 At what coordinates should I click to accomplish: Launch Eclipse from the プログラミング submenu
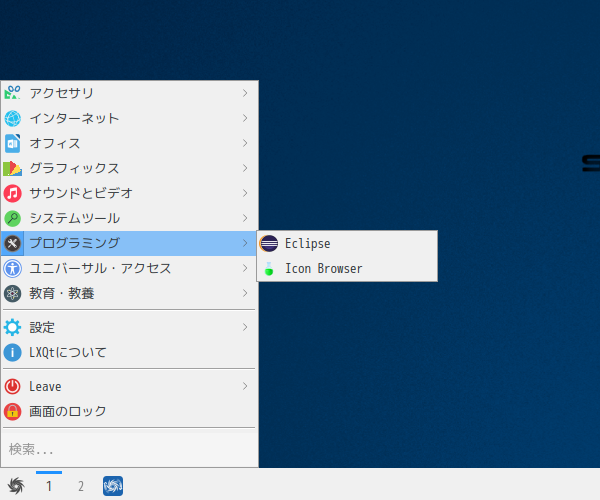pyautogui.click(x=347, y=244)
